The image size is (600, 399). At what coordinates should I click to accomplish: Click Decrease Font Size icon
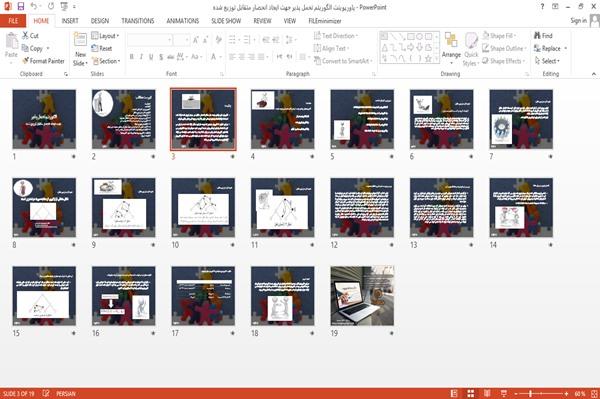point(206,40)
